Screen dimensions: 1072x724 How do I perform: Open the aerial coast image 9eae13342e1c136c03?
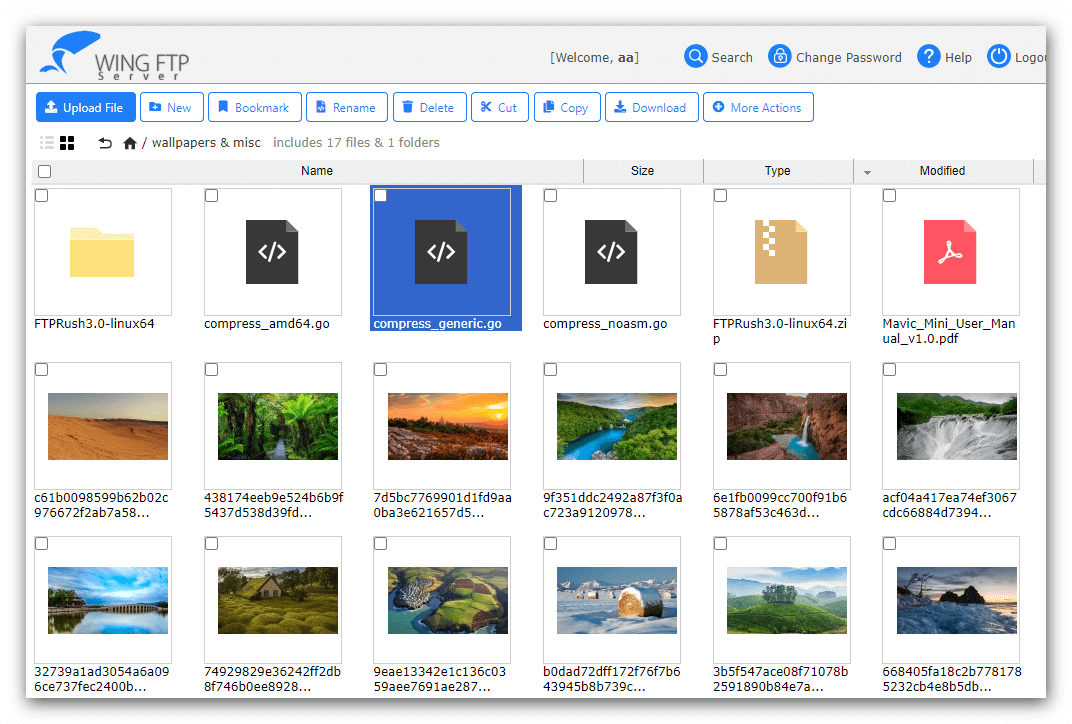[448, 600]
